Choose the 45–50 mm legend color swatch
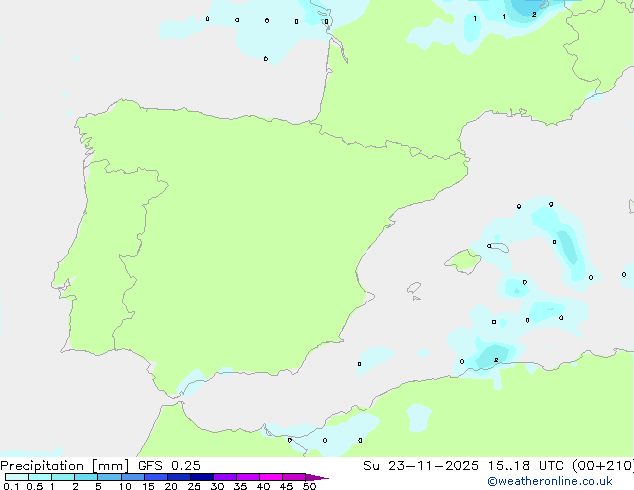 pos(294,477)
